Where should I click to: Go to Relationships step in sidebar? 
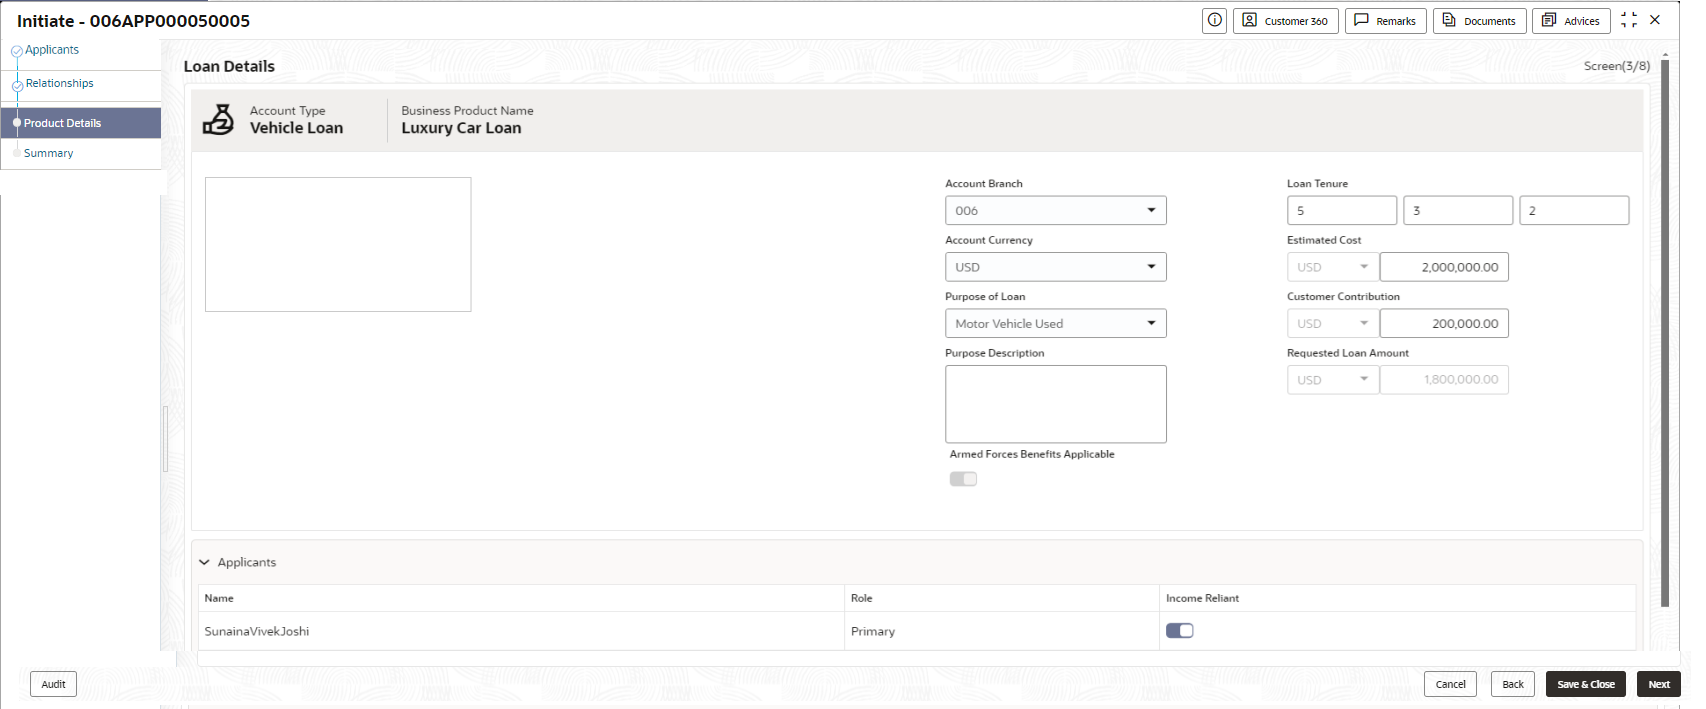point(59,84)
